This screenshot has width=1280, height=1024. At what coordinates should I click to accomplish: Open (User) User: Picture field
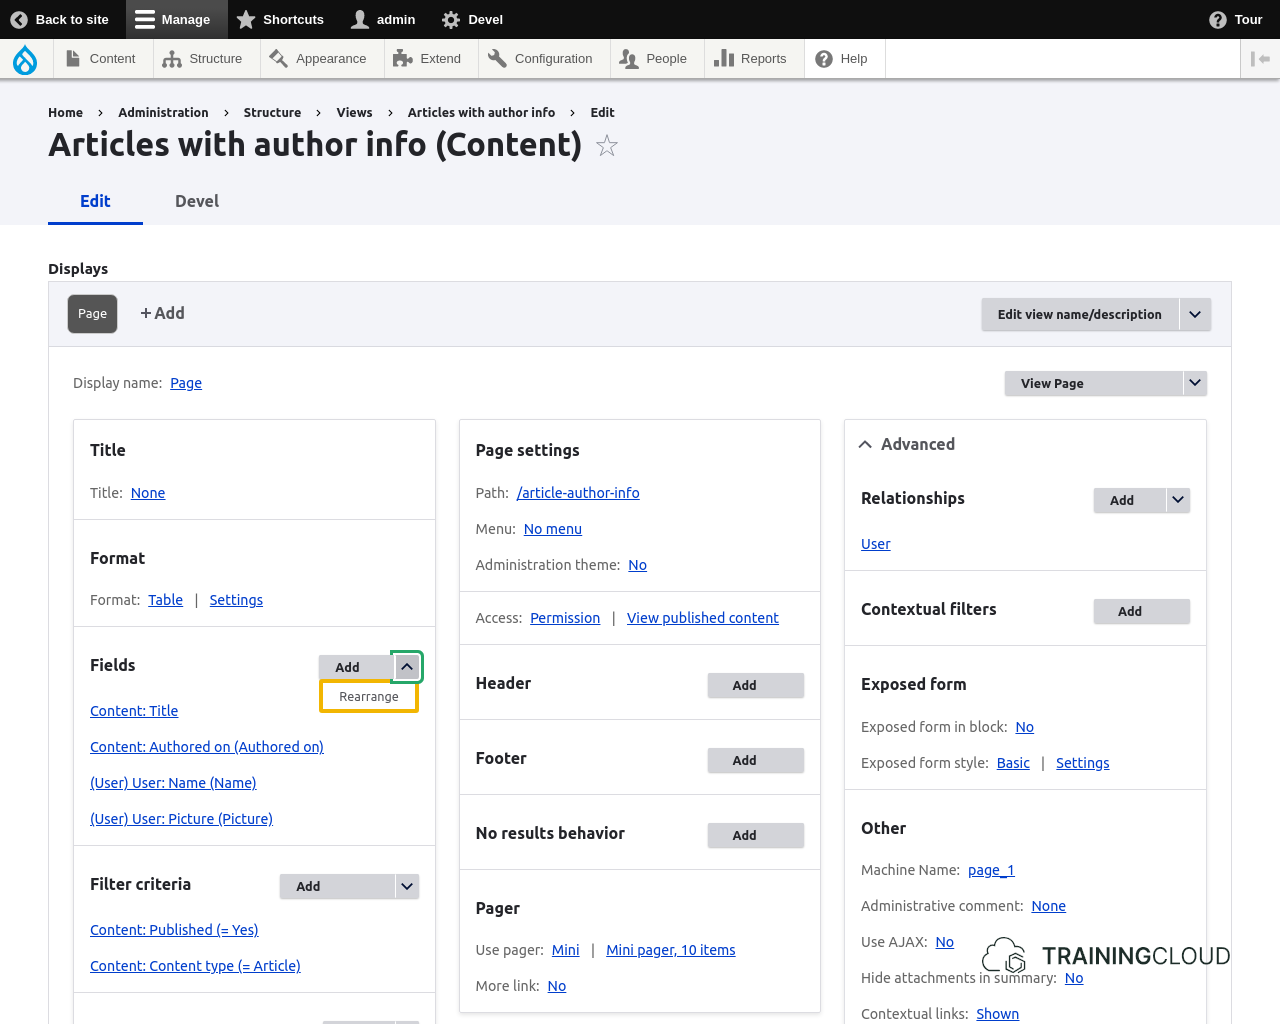tap(181, 819)
